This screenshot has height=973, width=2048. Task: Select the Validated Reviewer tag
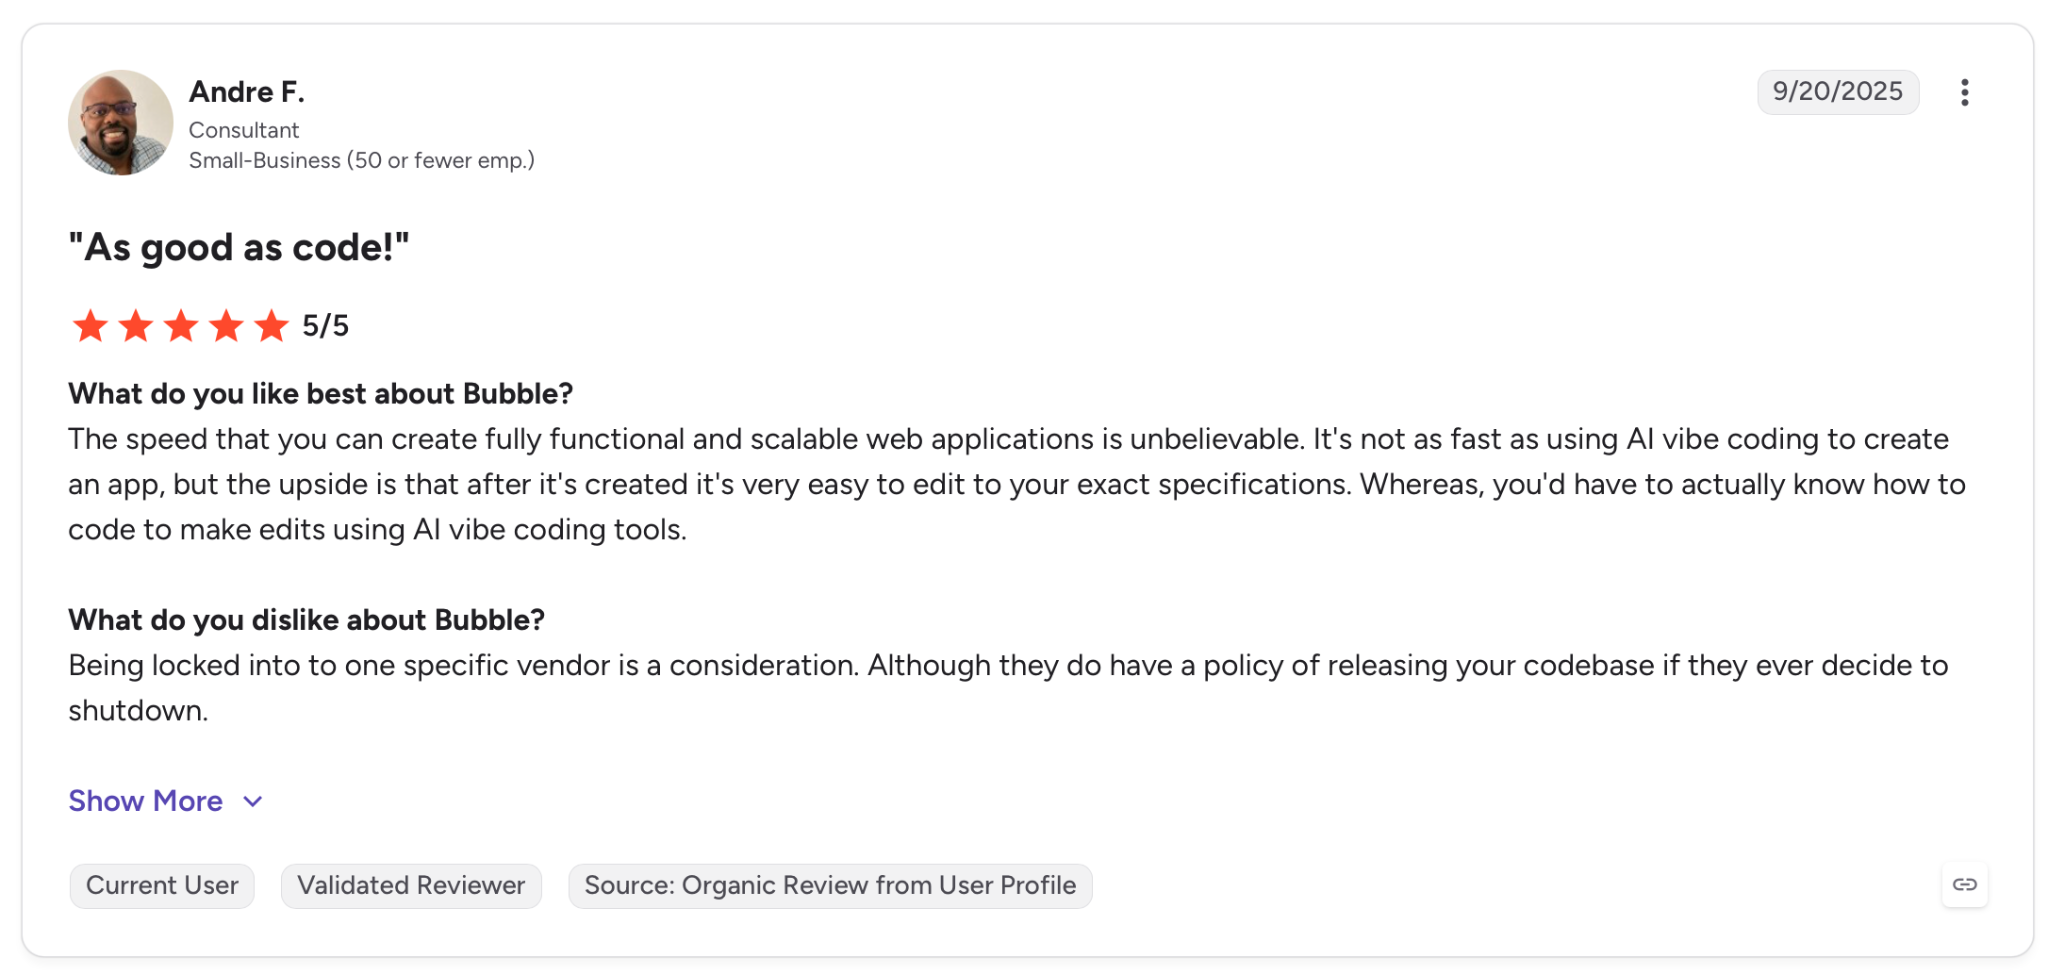tap(411, 886)
